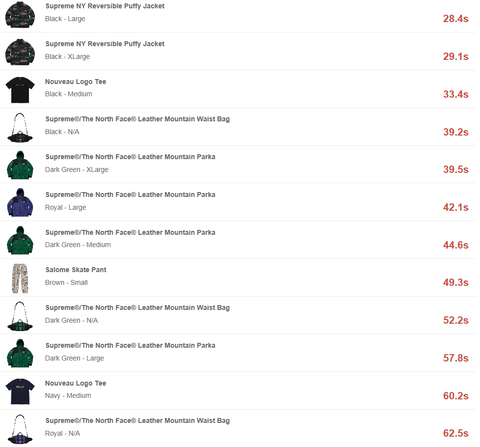Open the Nouveau Logo Tee Black Medium title
Screen dimensions: 480x447
(x=76, y=82)
